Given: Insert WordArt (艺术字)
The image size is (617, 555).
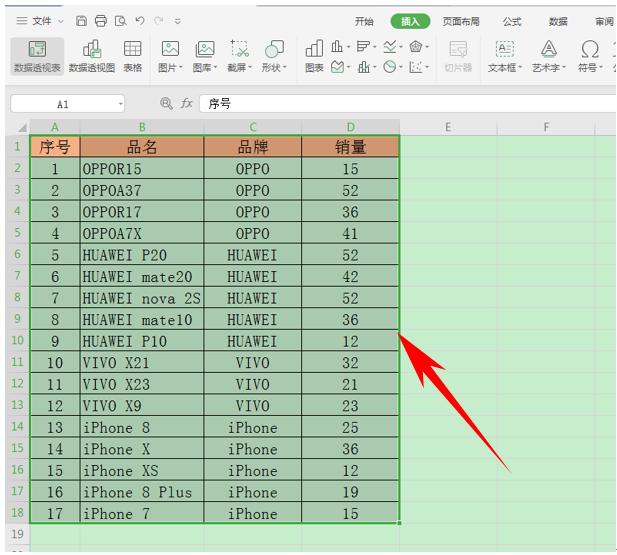Looking at the screenshot, I should pyautogui.click(x=549, y=56).
